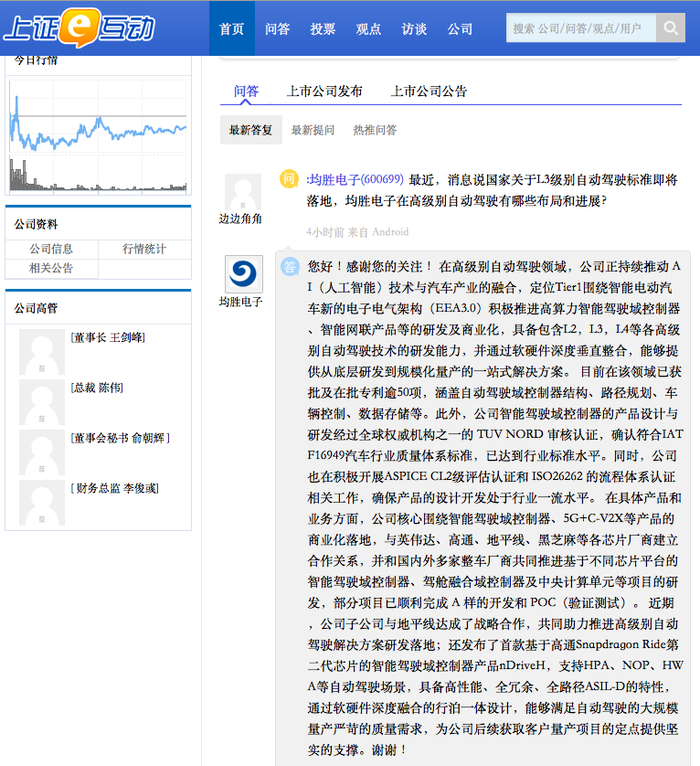Image resolution: width=700 pixels, height=766 pixels.
Task: Open the 边边角角 username link
Action: click(240, 218)
